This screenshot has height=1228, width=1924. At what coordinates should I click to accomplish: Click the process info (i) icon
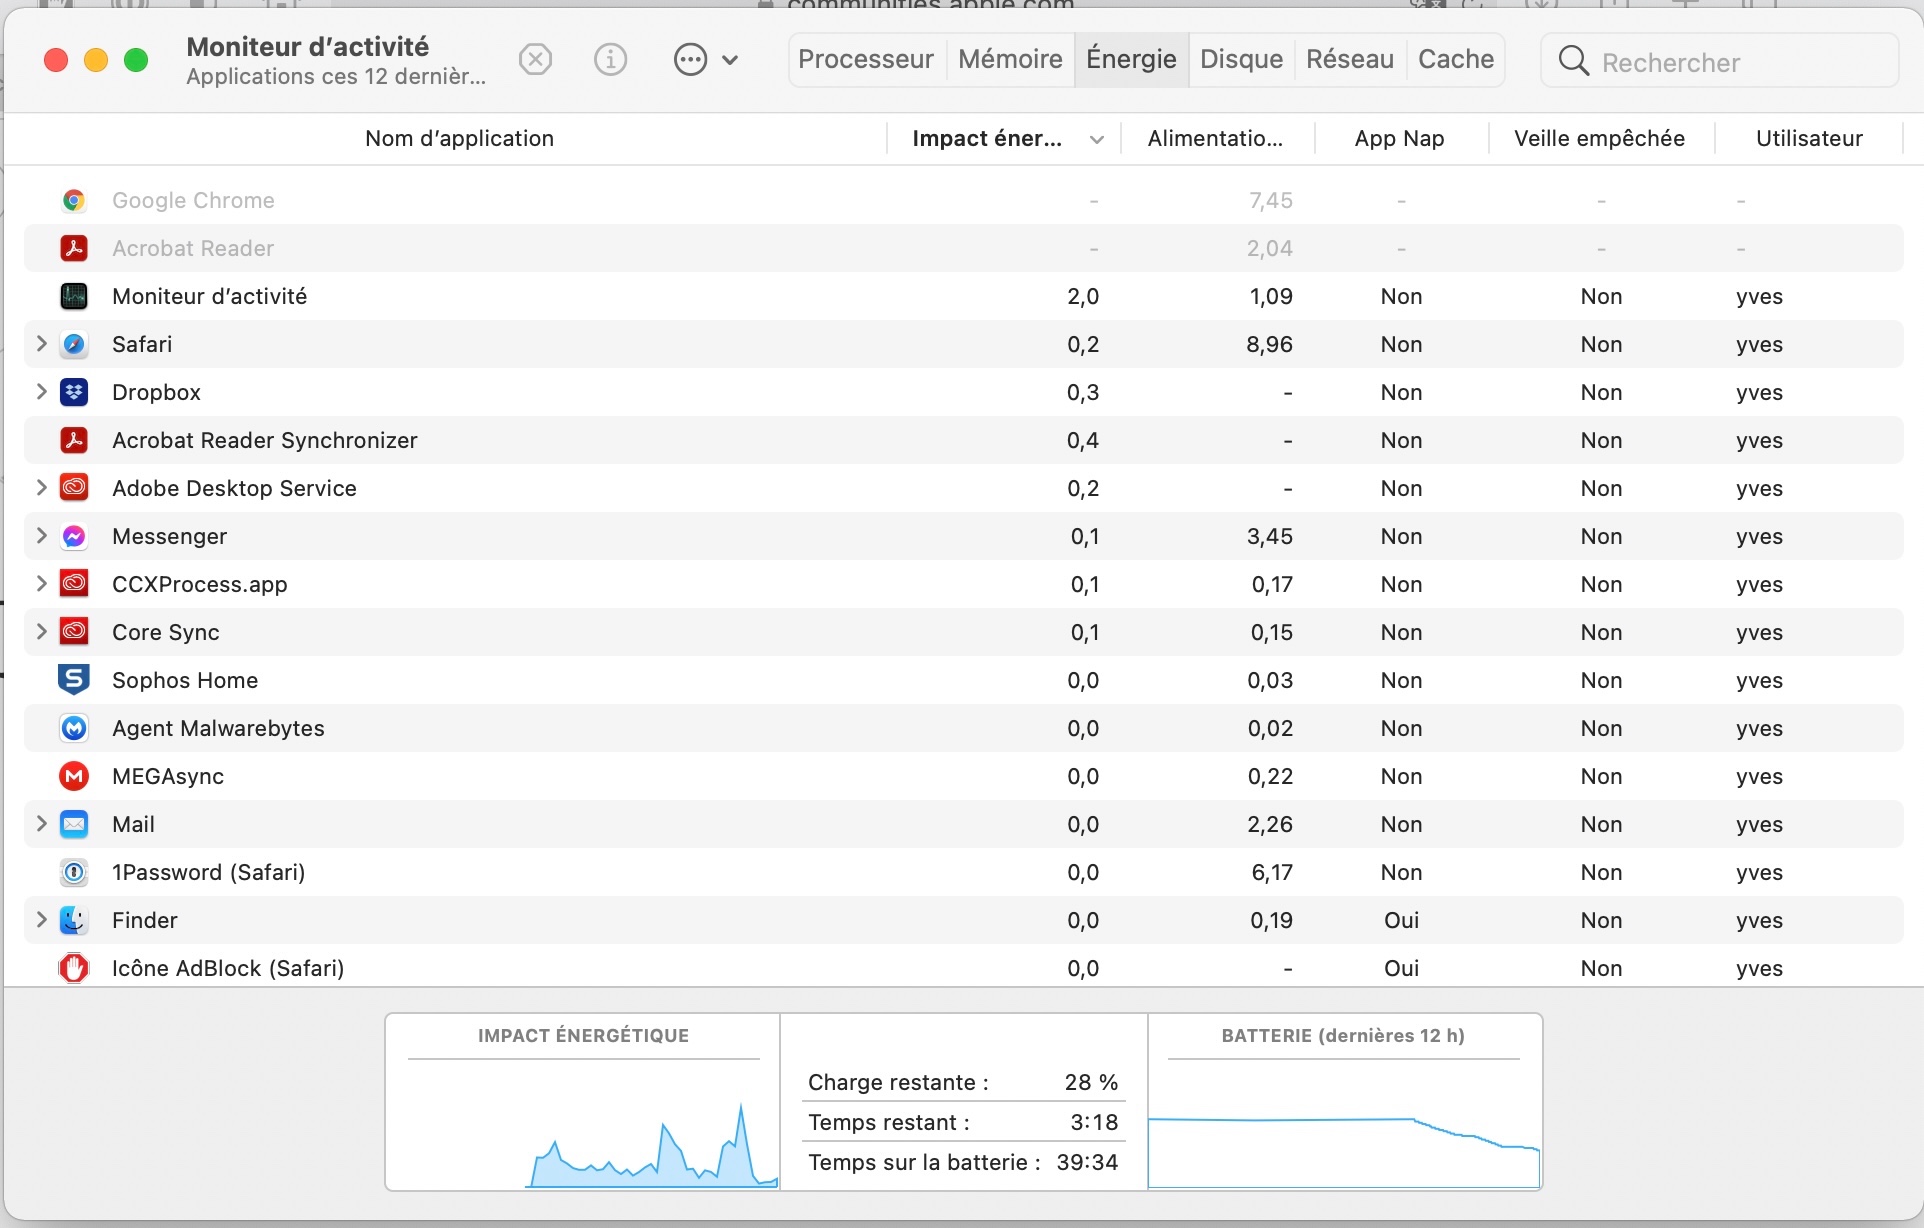pos(610,60)
